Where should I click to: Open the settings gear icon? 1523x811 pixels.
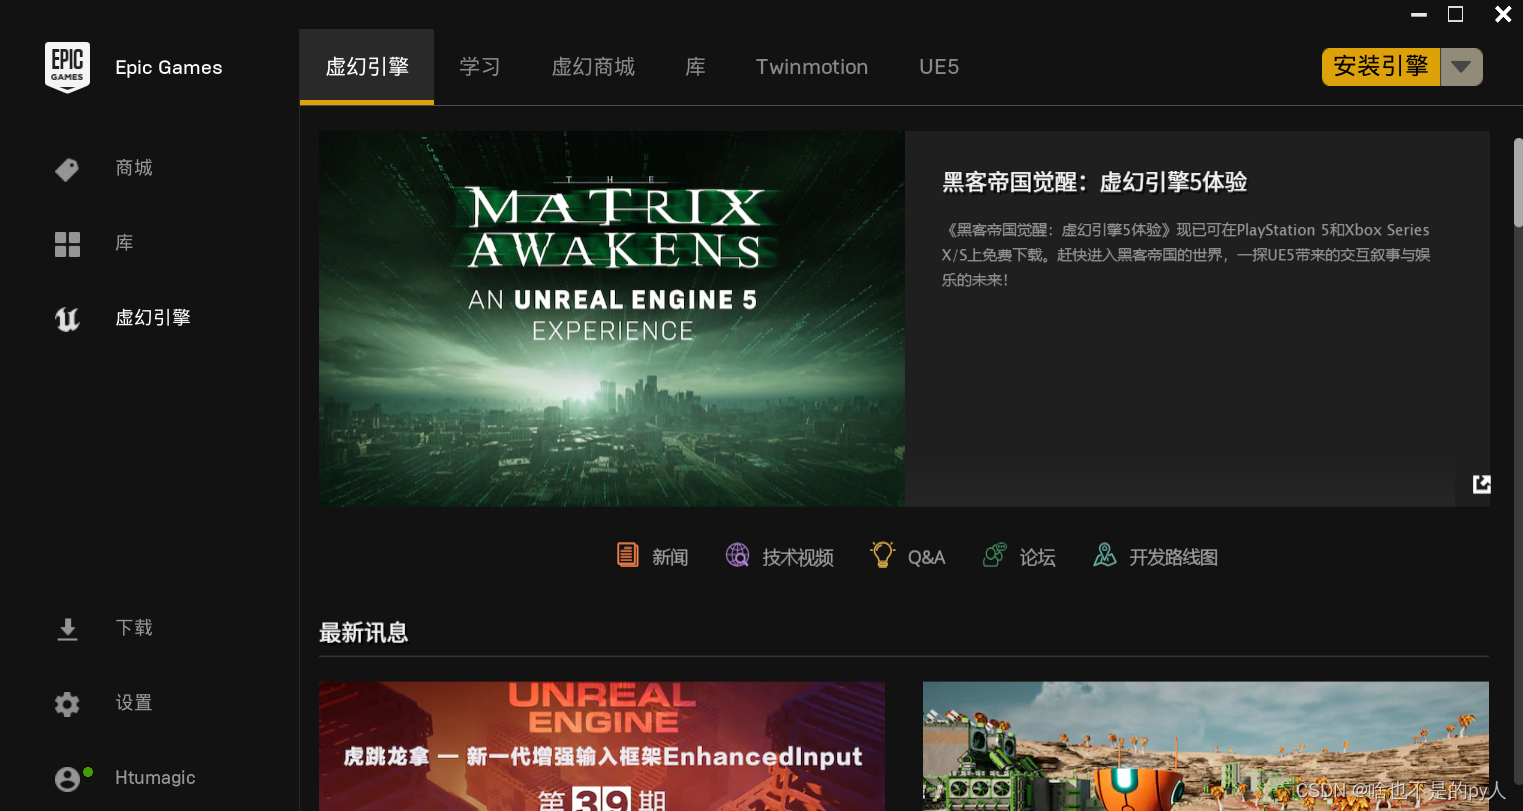click(67, 704)
